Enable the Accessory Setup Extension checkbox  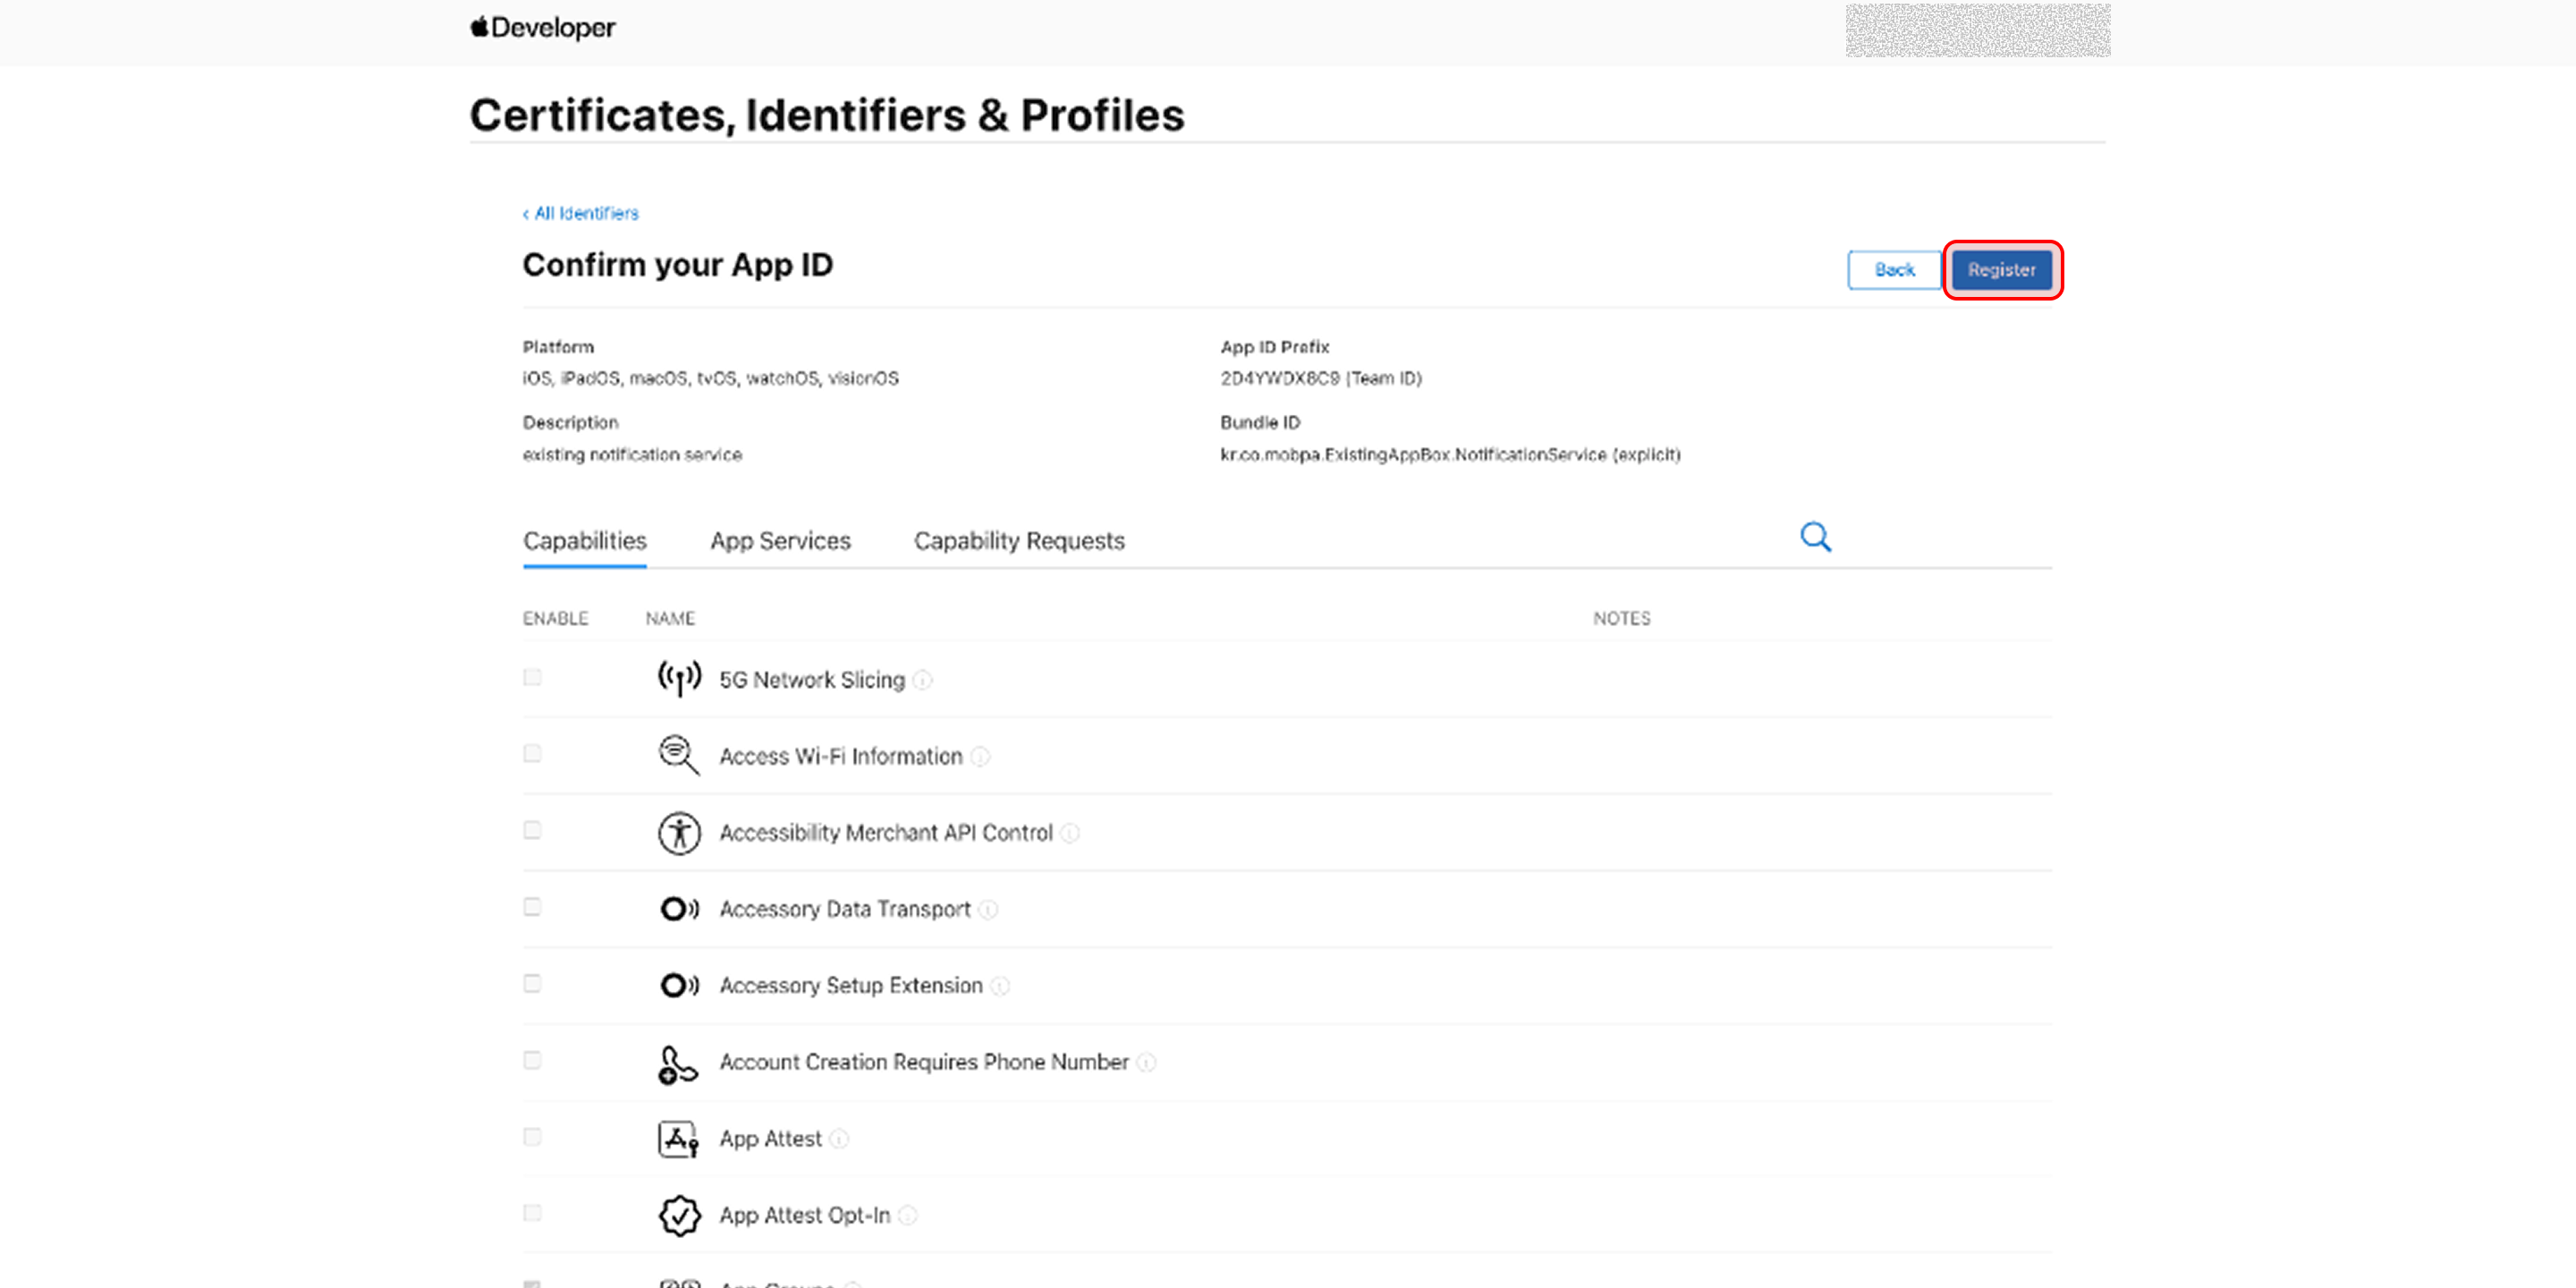(532, 984)
